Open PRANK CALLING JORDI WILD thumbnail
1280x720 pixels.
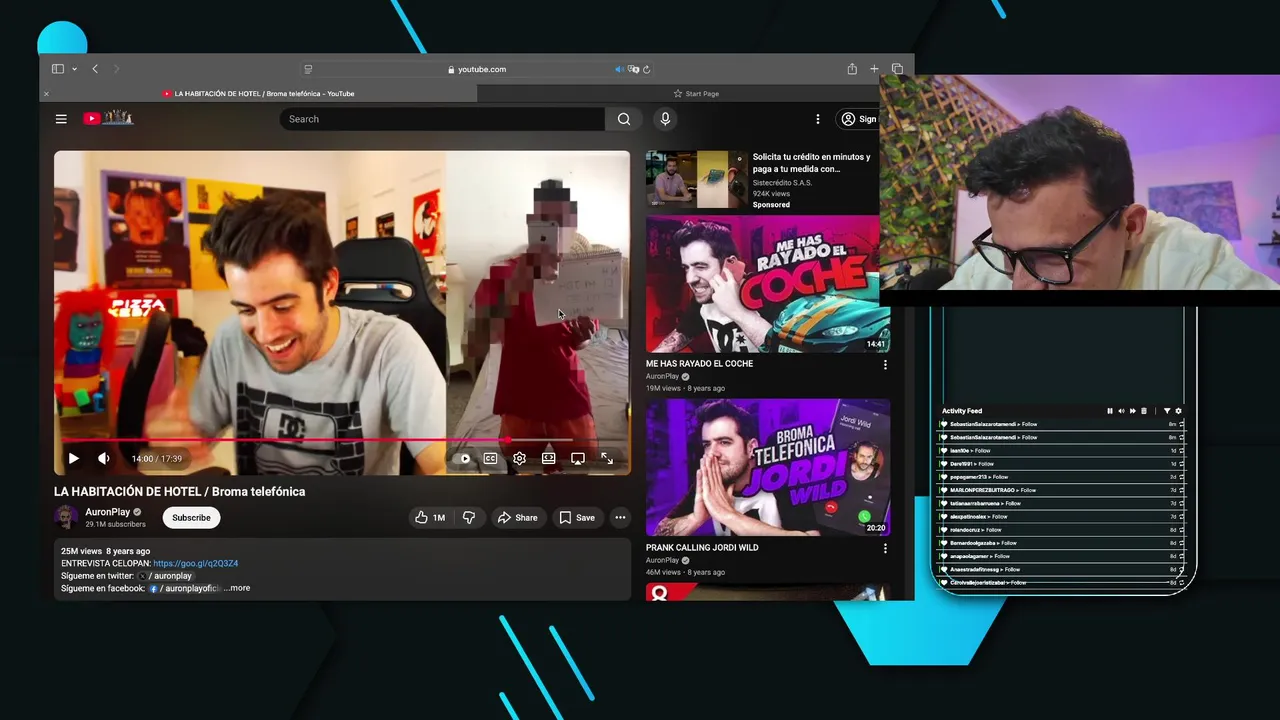click(768, 467)
